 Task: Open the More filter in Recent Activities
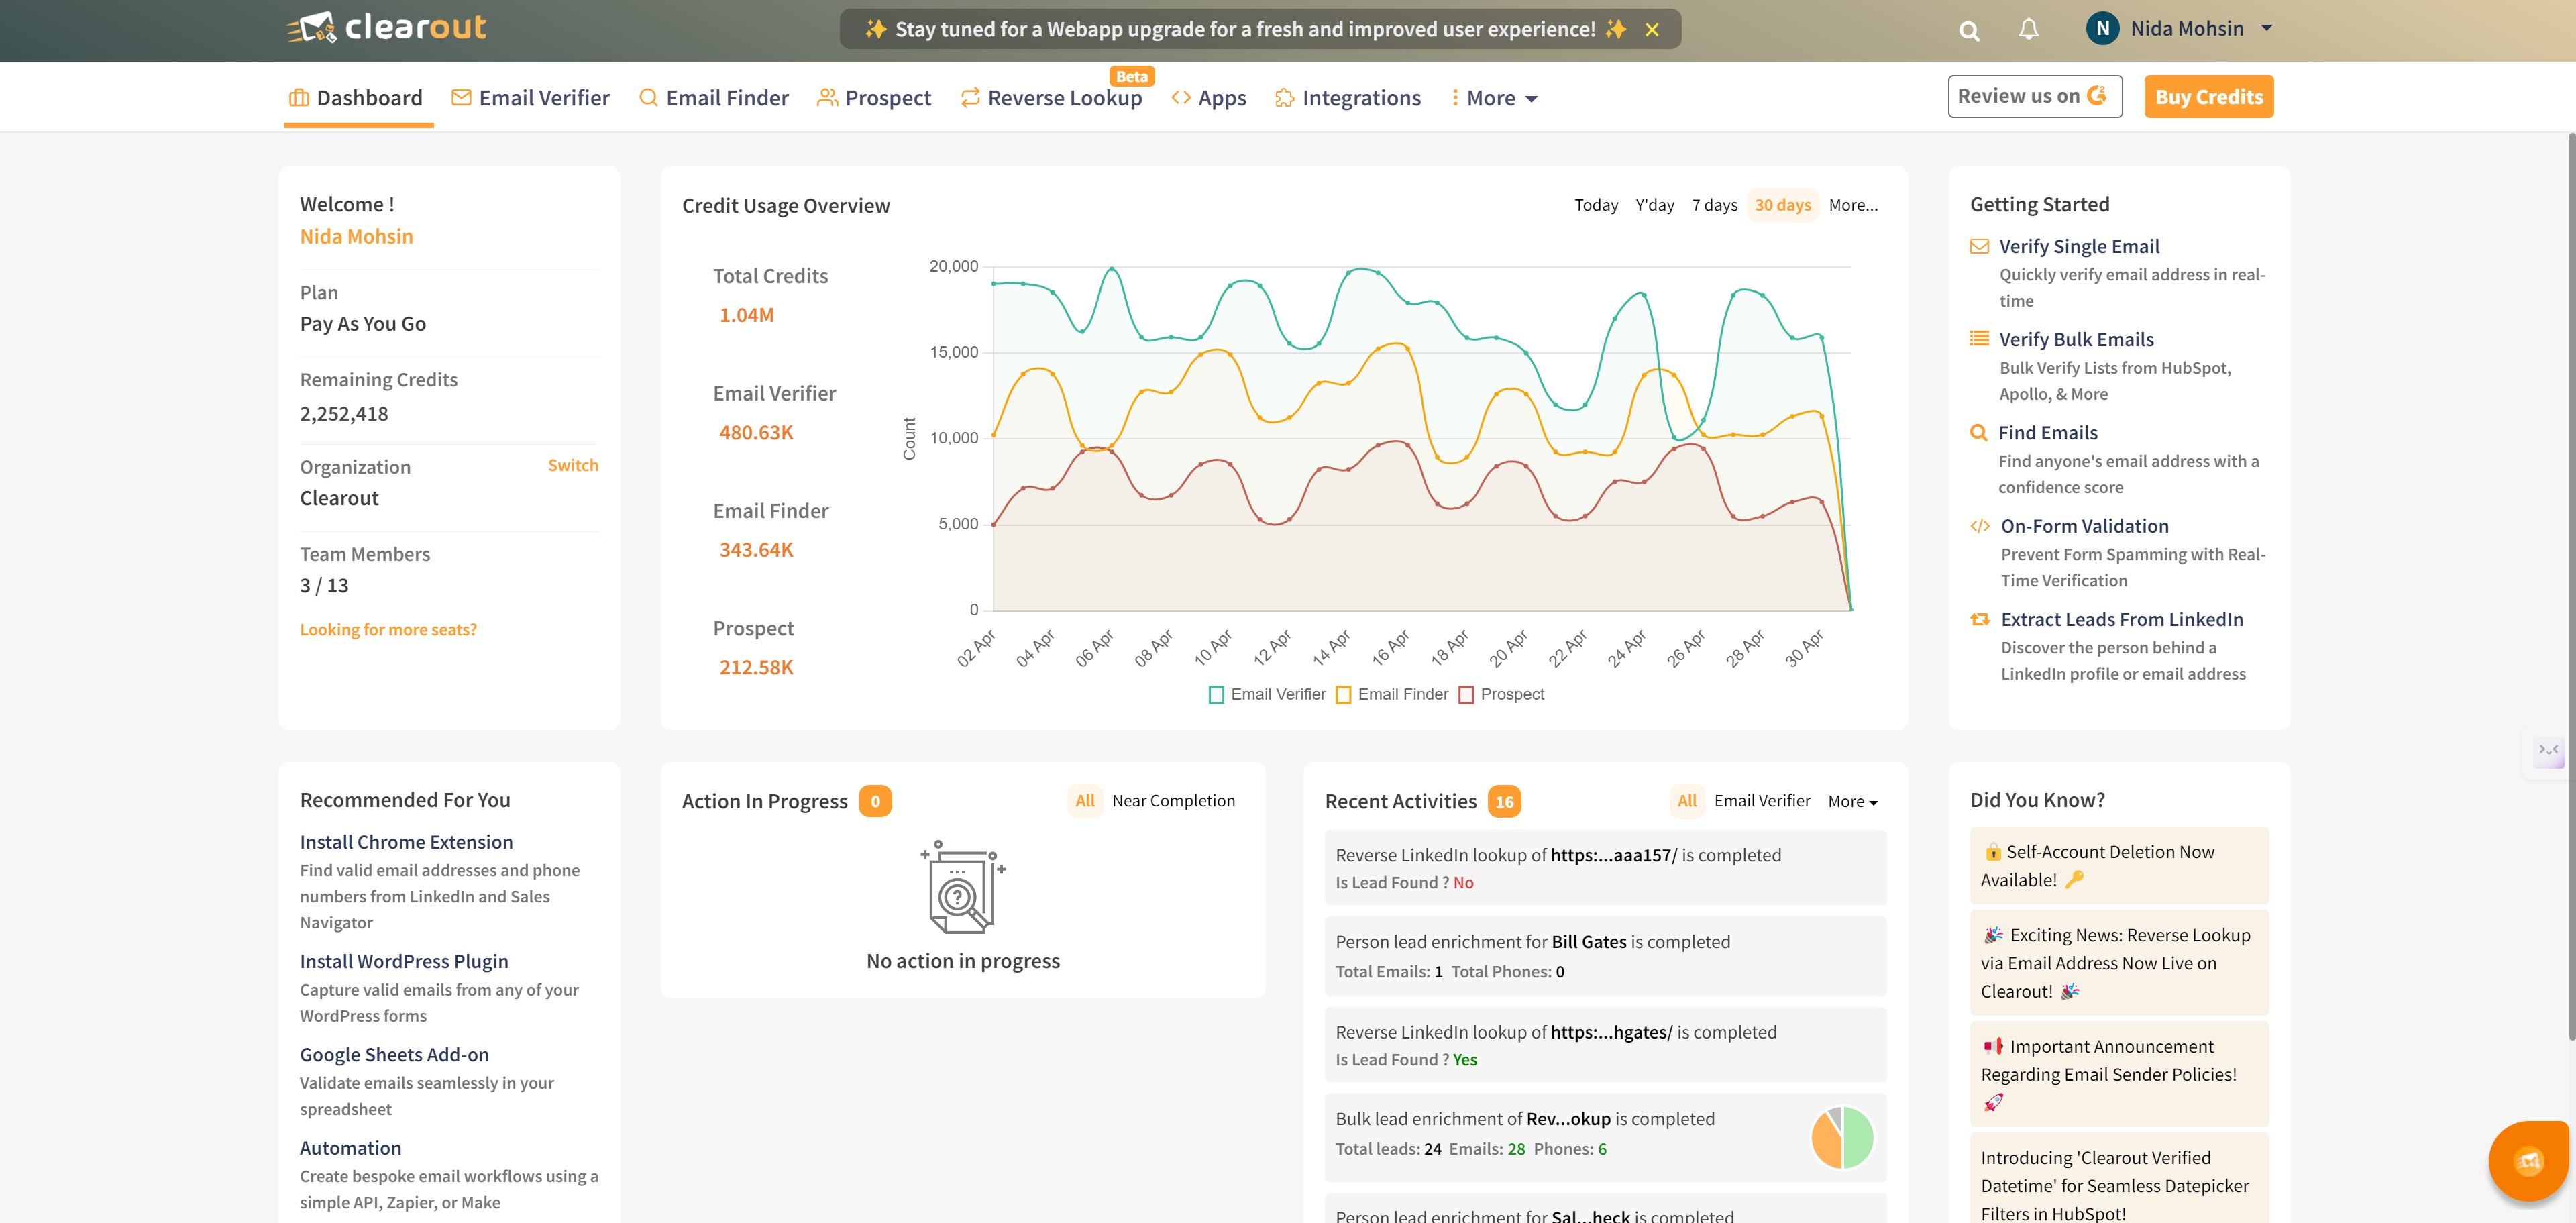point(1852,801)
